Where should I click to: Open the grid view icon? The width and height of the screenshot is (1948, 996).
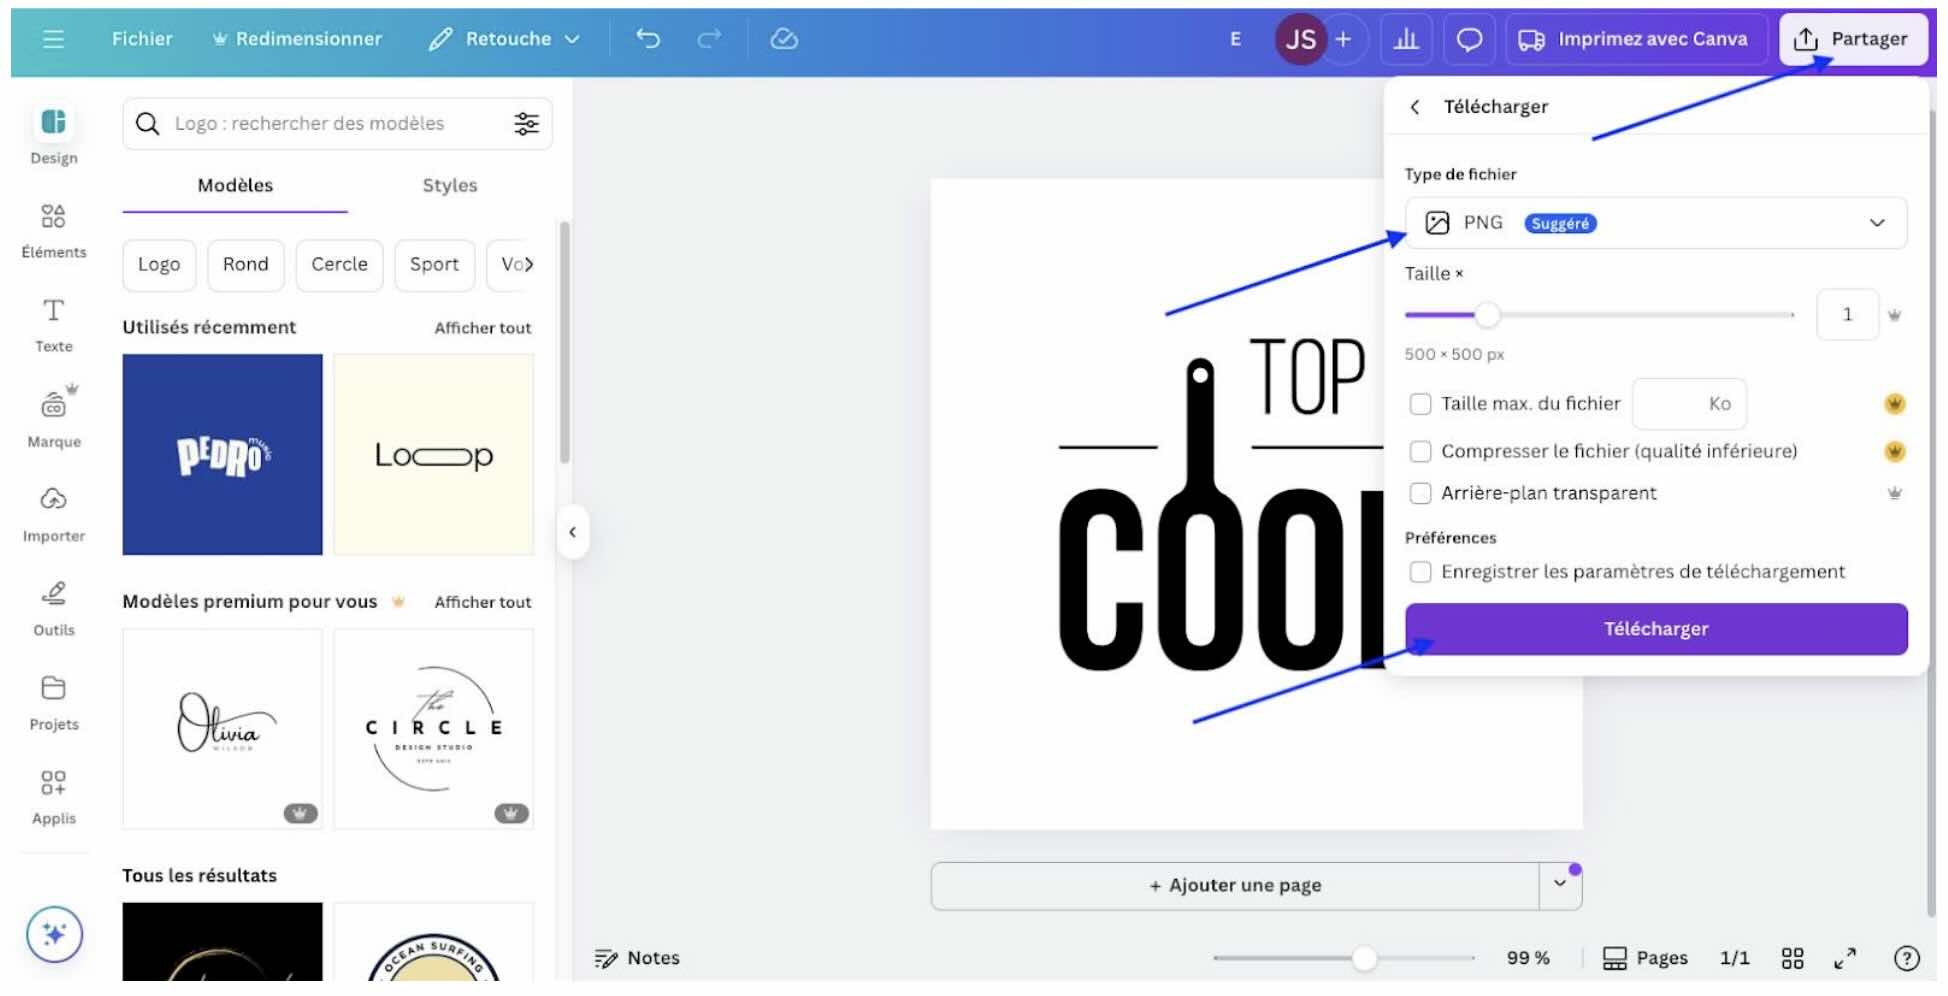coord(1792,958)
